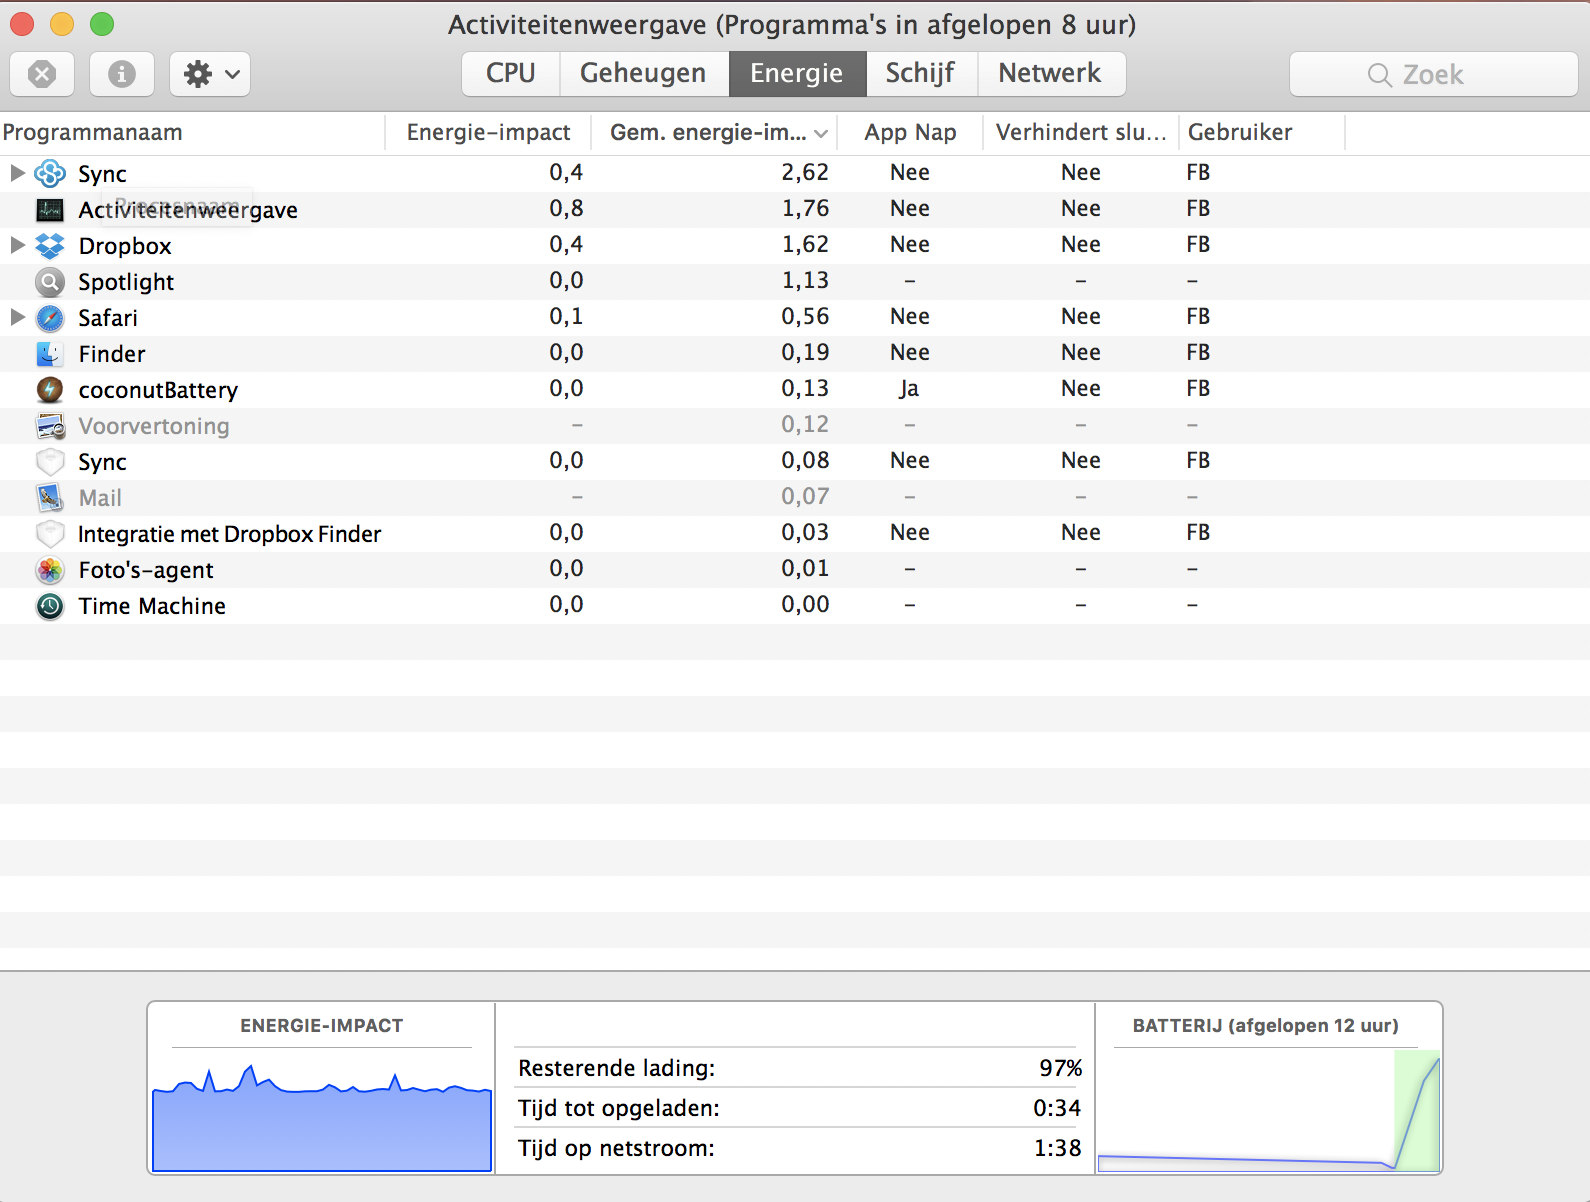Minimize the window with yellow button
The width and height of the screenshot is (1590, 1202).
click(62, 24)
